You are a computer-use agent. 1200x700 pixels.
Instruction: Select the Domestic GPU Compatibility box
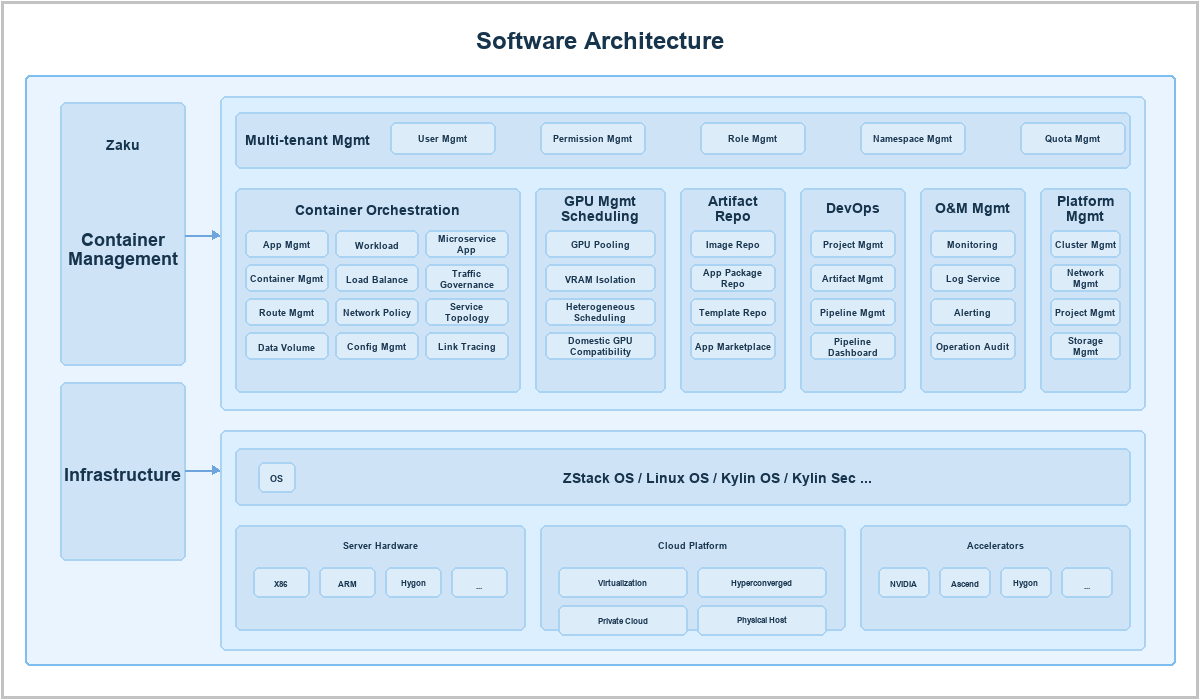click(x=600, y=347)
